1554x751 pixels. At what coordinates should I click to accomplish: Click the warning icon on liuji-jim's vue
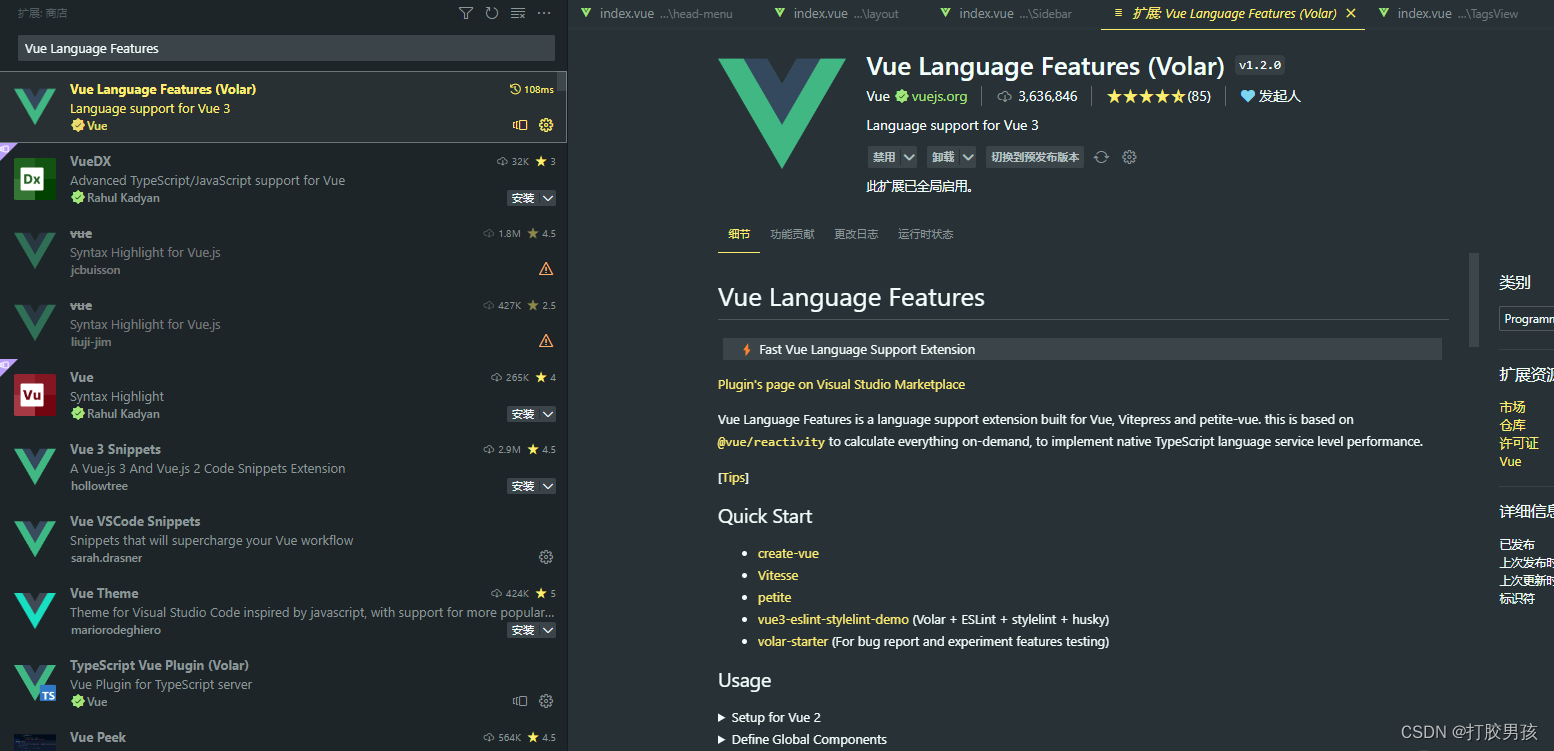point(546,341)
